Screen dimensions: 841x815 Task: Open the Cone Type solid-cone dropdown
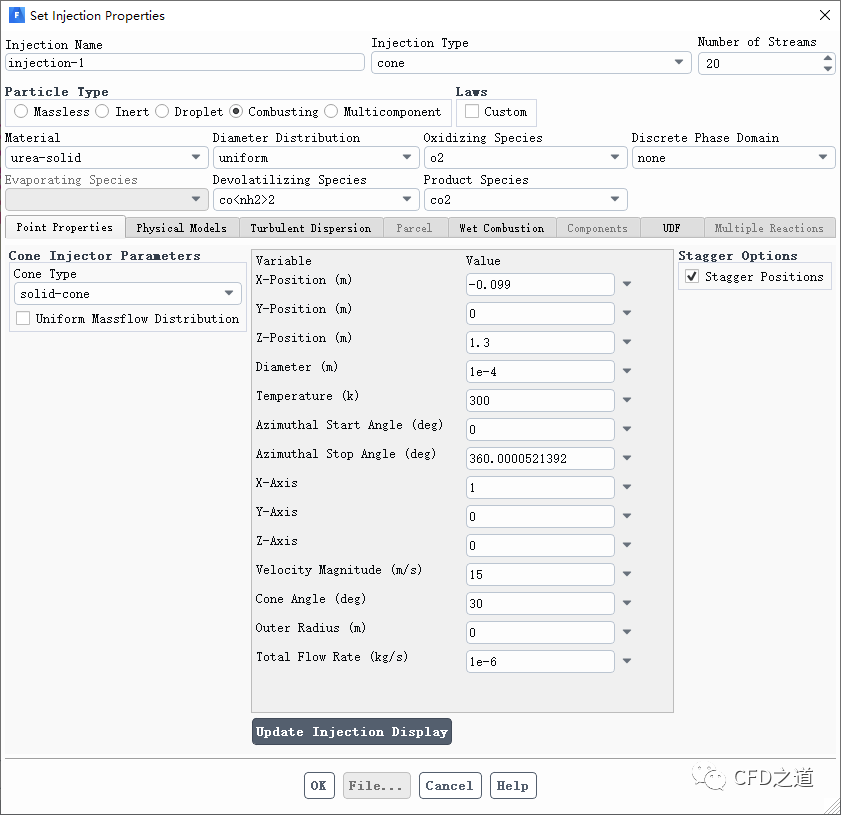[128, 294]
